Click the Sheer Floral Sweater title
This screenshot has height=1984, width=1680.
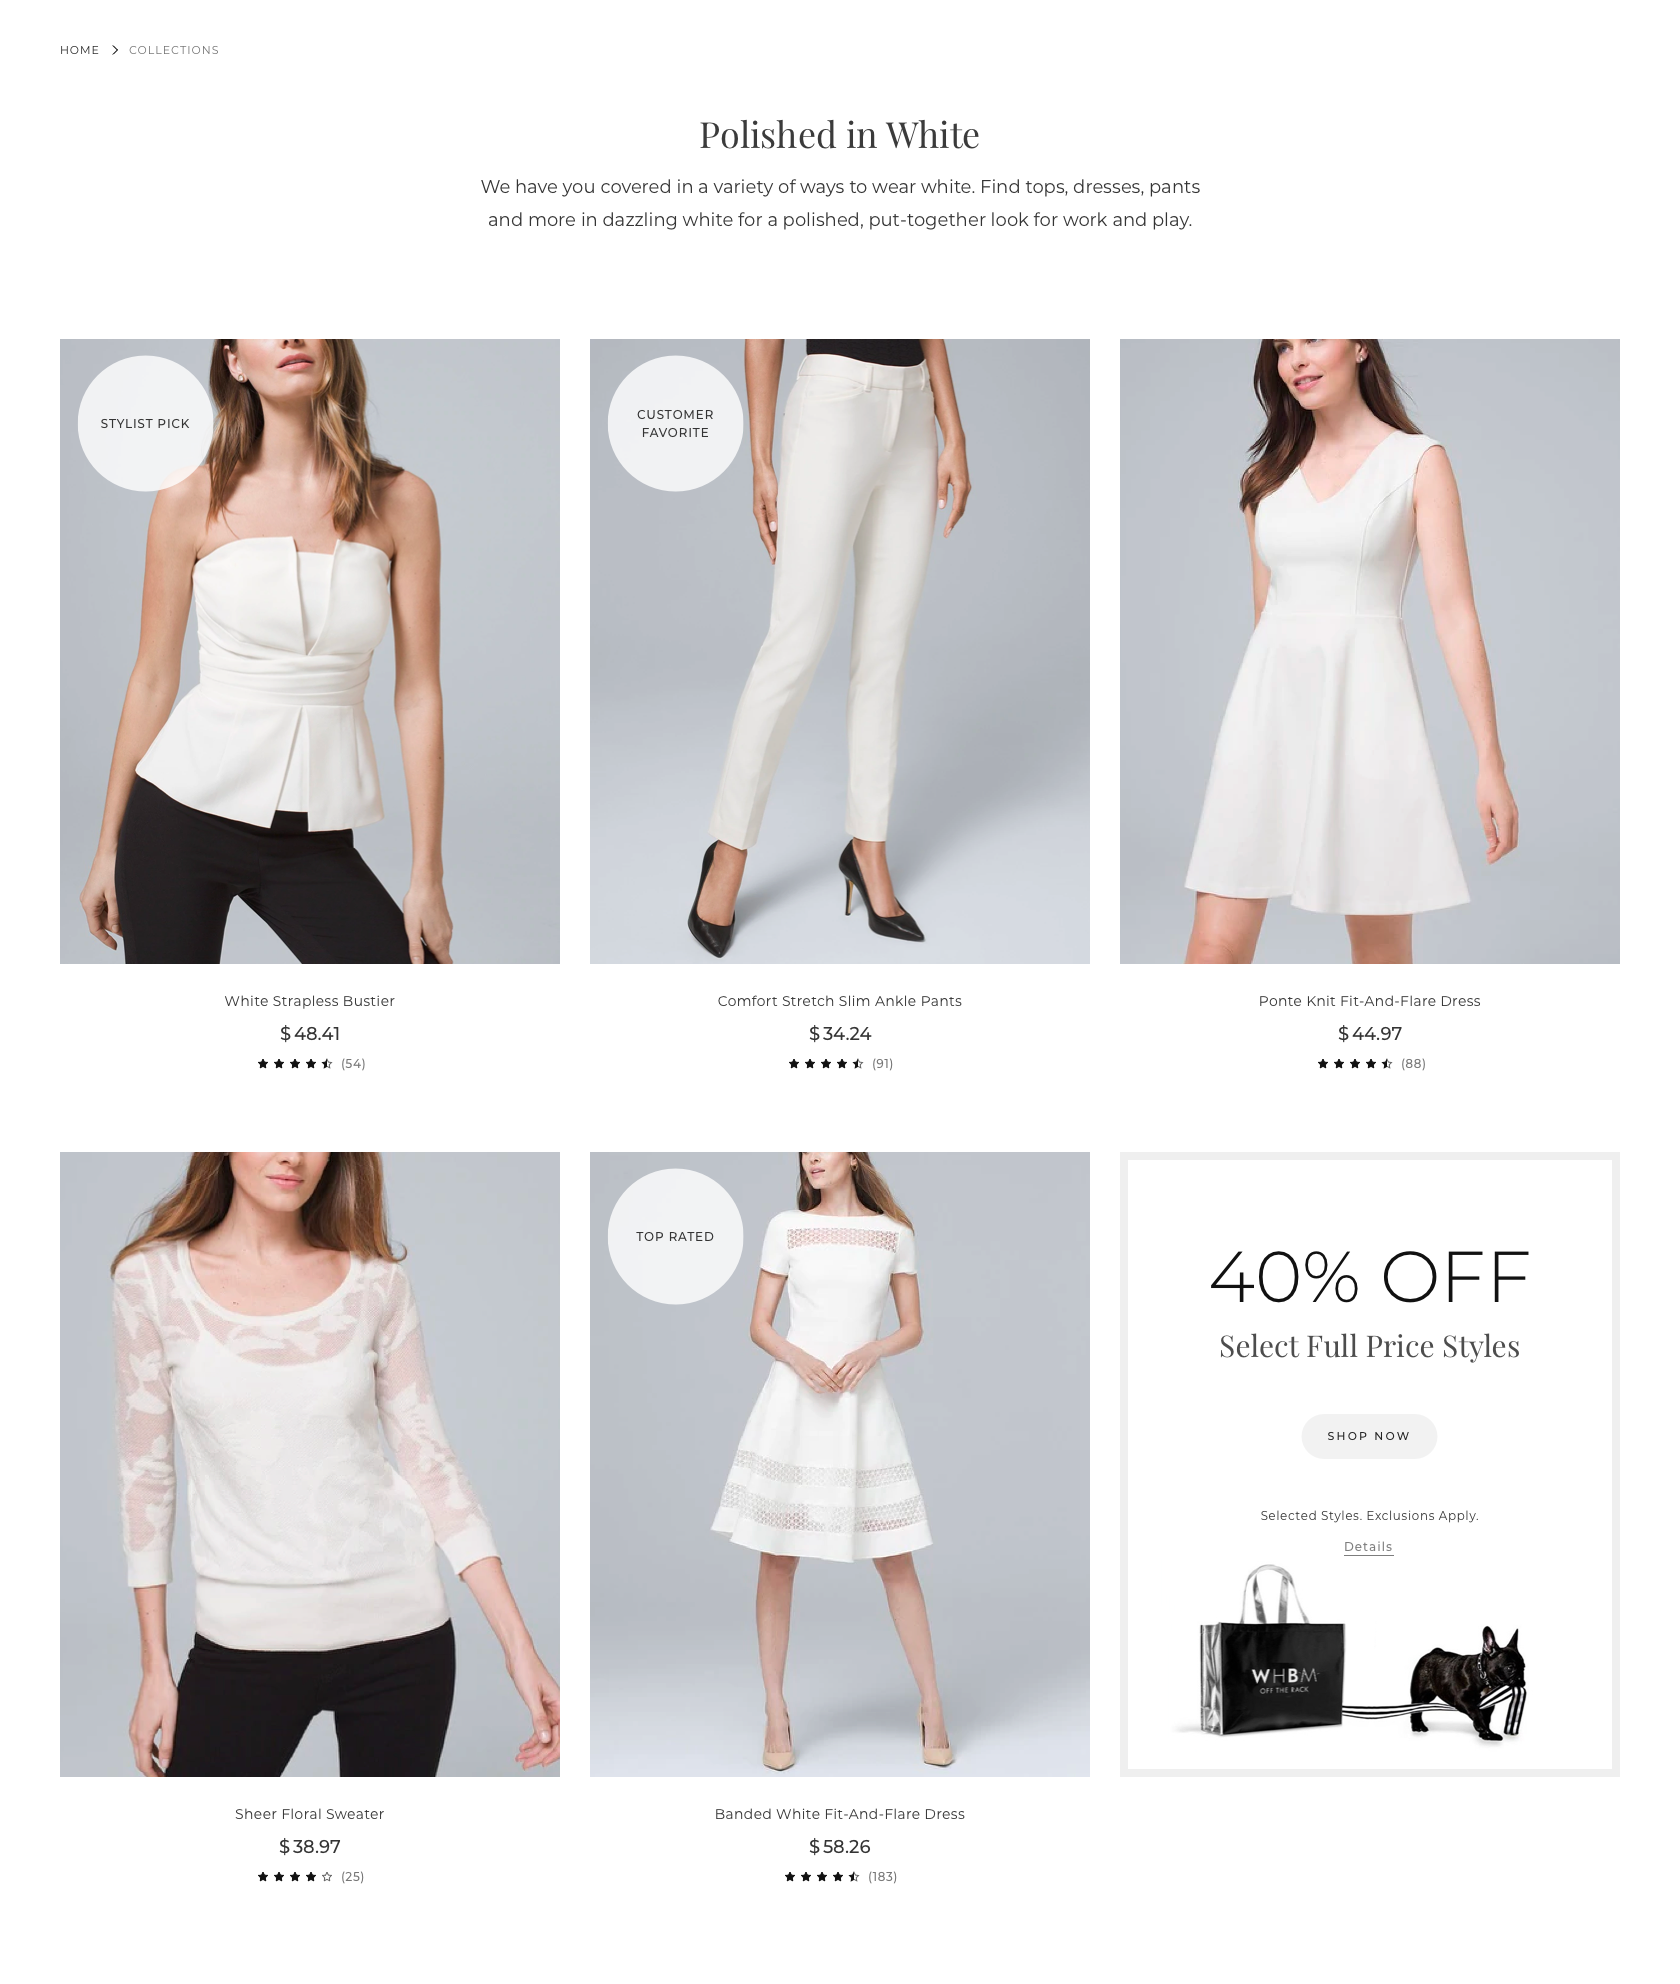310,1814
